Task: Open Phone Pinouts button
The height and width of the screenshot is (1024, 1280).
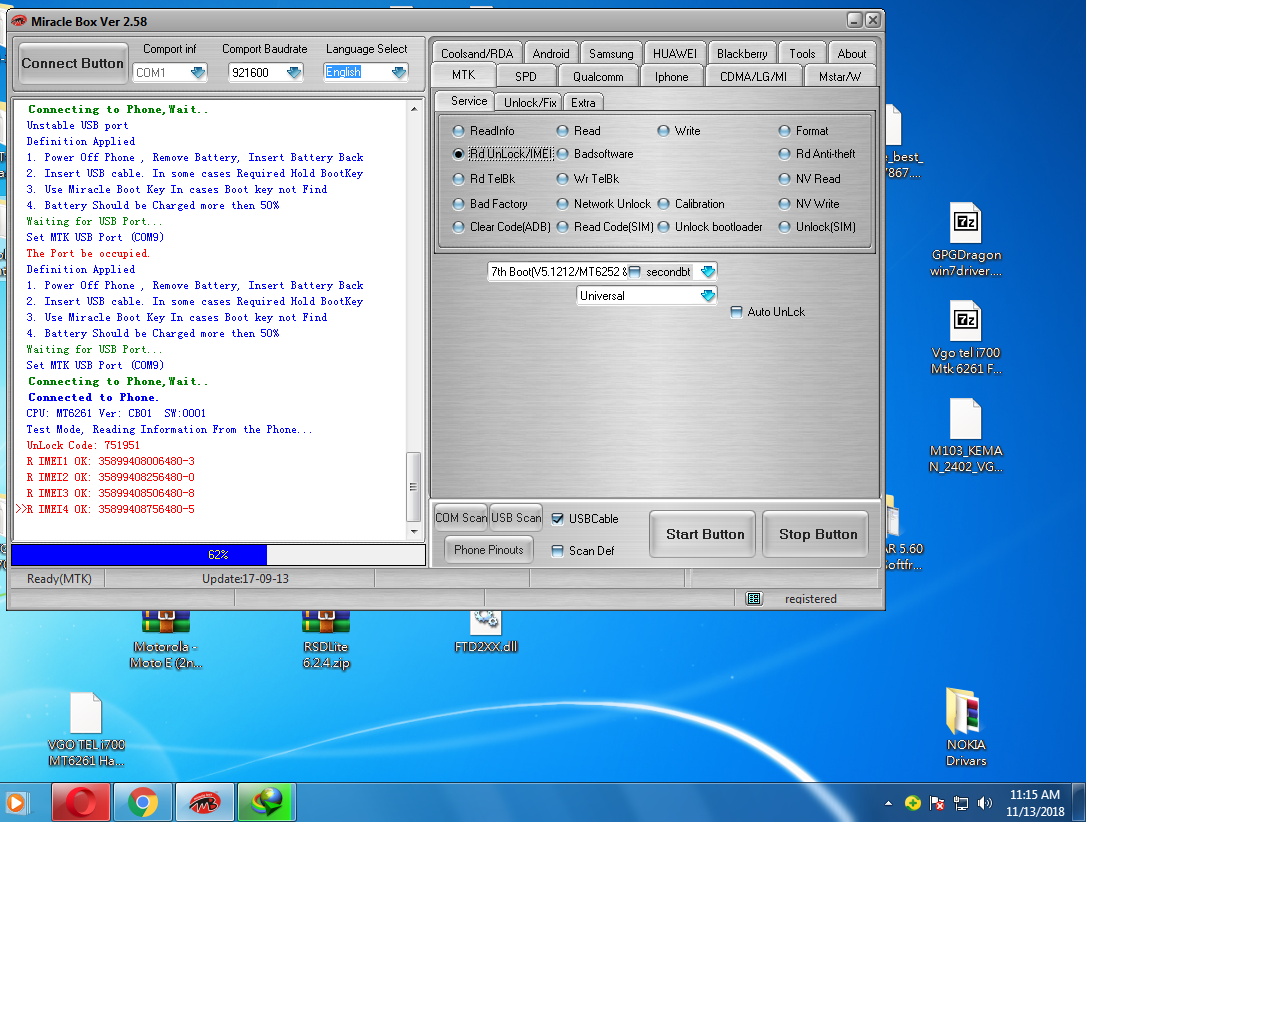Action: [x=489, y=550]
